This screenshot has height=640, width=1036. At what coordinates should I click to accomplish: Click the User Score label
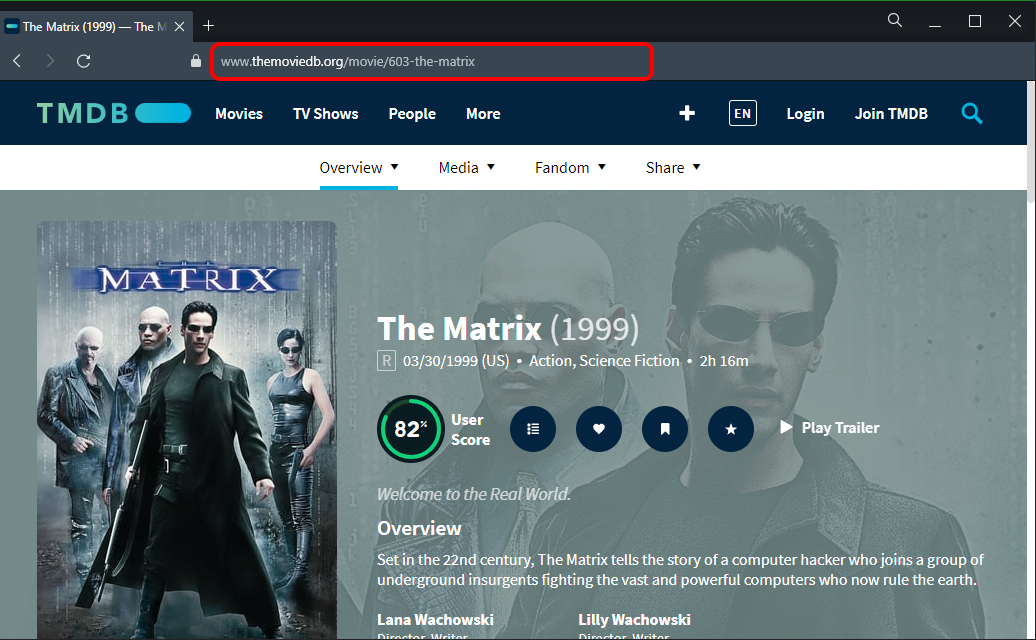tap(470, 429)
